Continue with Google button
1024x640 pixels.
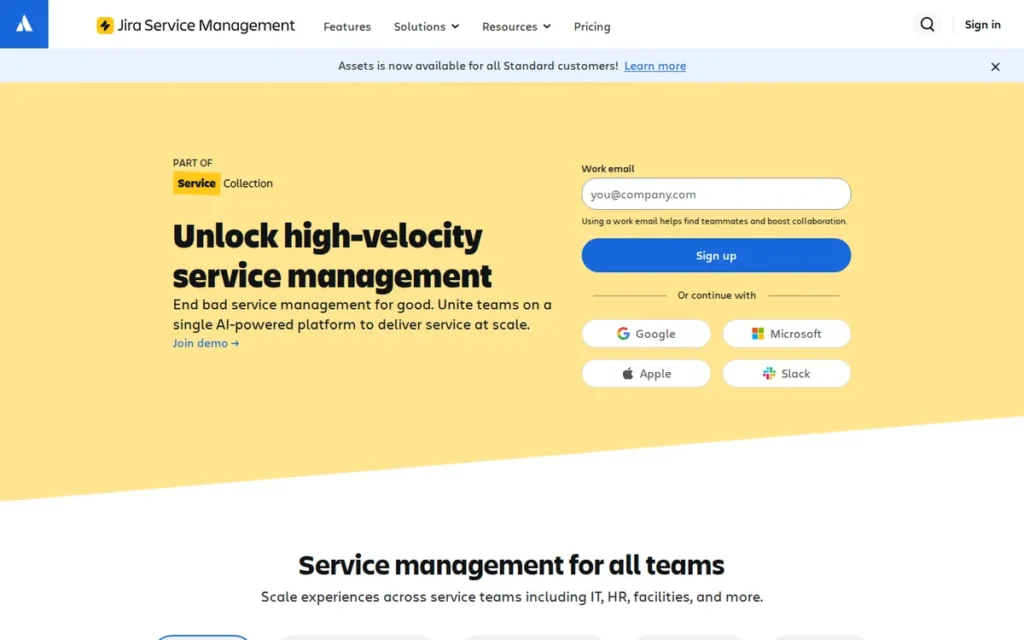coord(646,333)
